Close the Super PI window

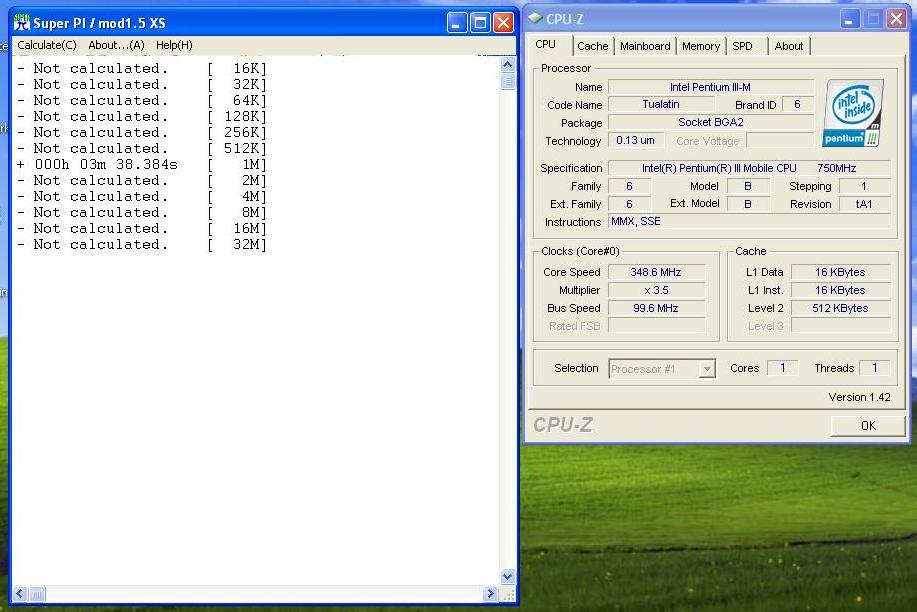click(503, 23)
